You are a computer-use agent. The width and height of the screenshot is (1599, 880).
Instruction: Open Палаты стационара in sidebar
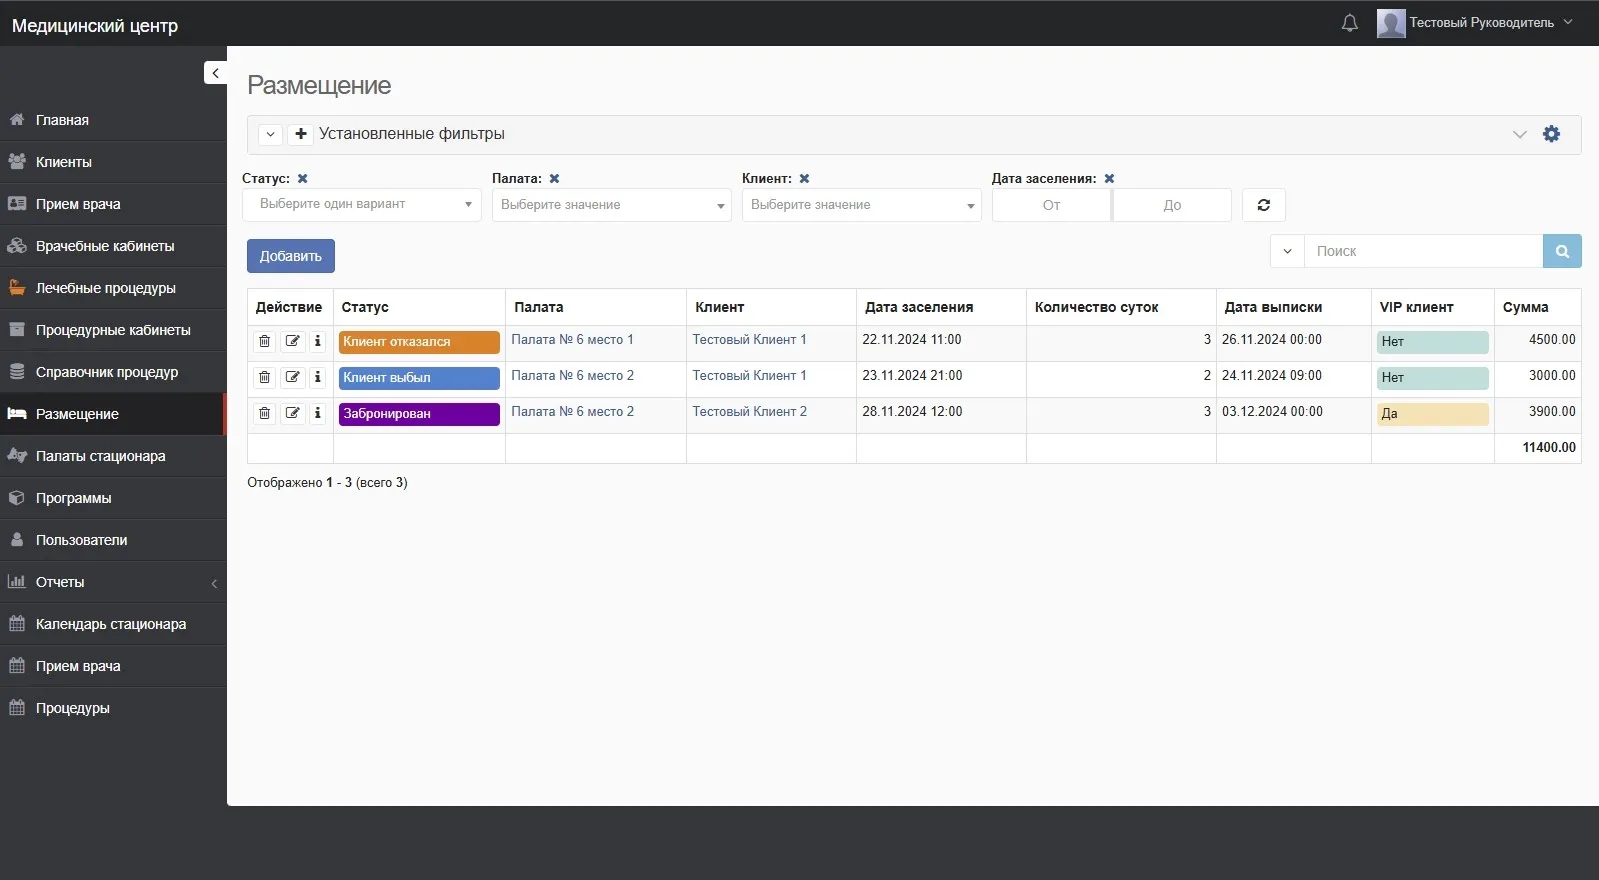pyautogui.click(x=100, y=456)
